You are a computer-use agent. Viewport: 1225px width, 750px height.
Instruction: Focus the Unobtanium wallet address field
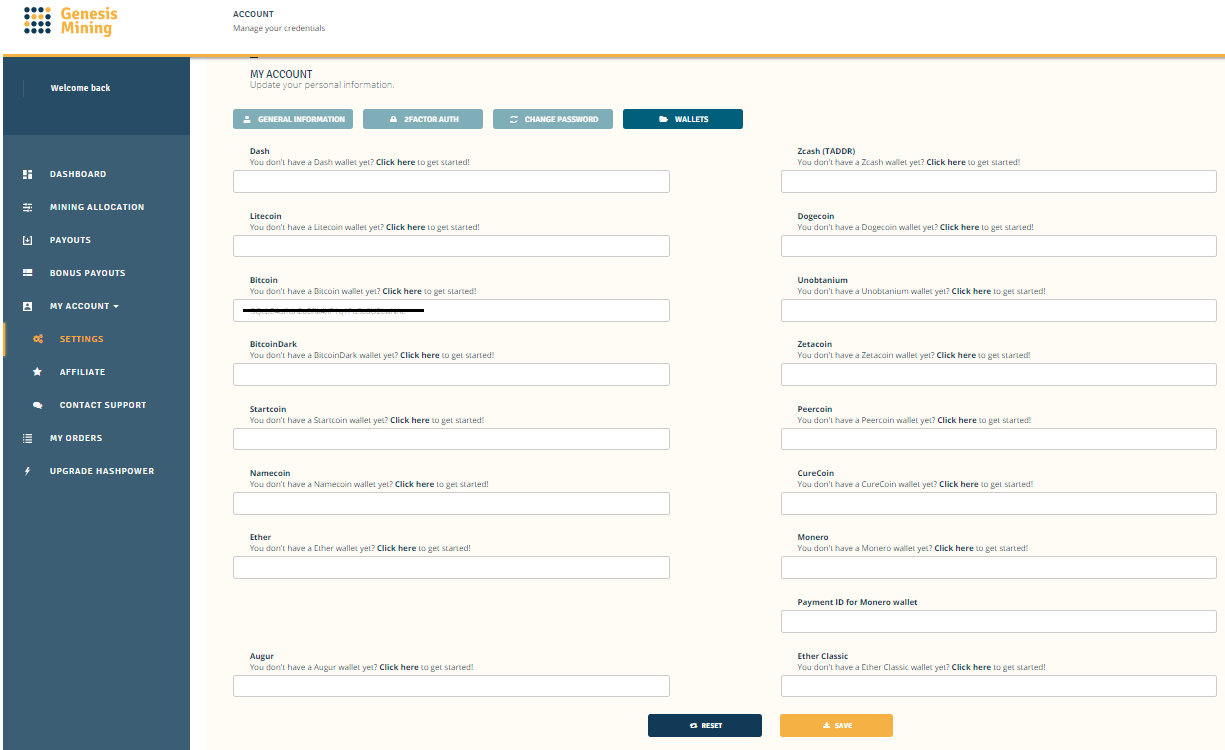(x=999, y=310)
